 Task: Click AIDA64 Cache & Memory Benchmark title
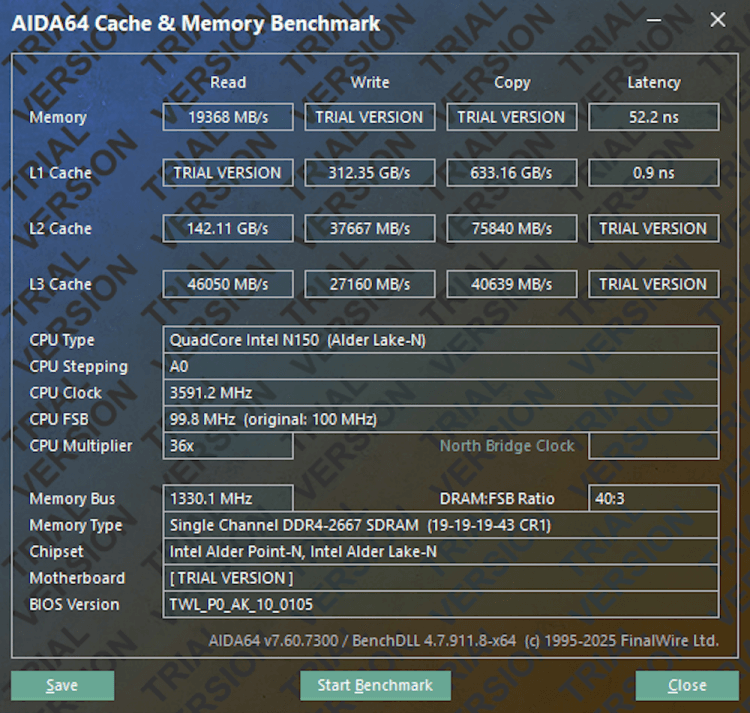click(196, 23)
